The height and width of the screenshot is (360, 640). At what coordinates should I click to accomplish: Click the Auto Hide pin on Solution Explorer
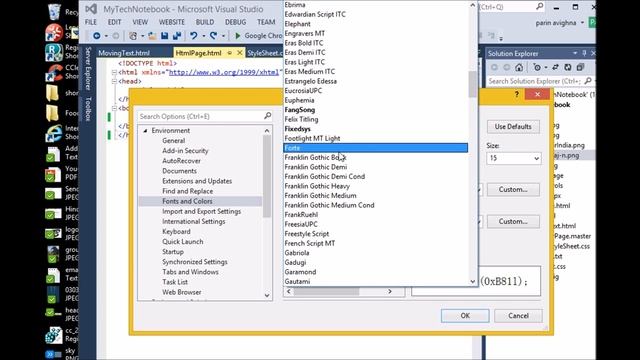(x=584, y=53)
